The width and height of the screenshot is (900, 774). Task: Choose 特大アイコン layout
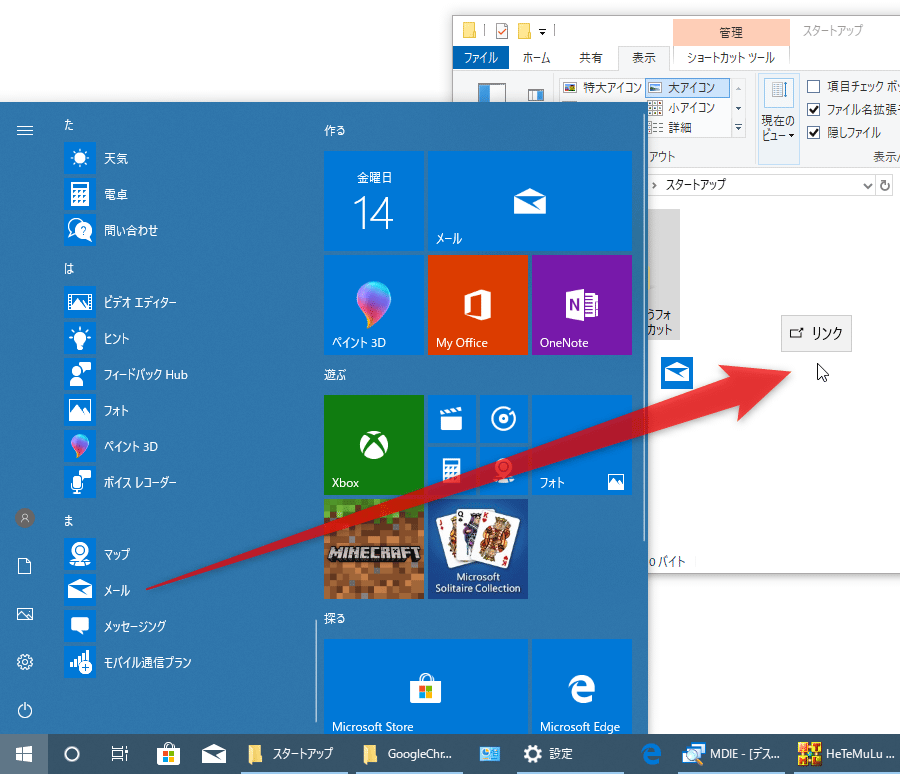[602, 87]
